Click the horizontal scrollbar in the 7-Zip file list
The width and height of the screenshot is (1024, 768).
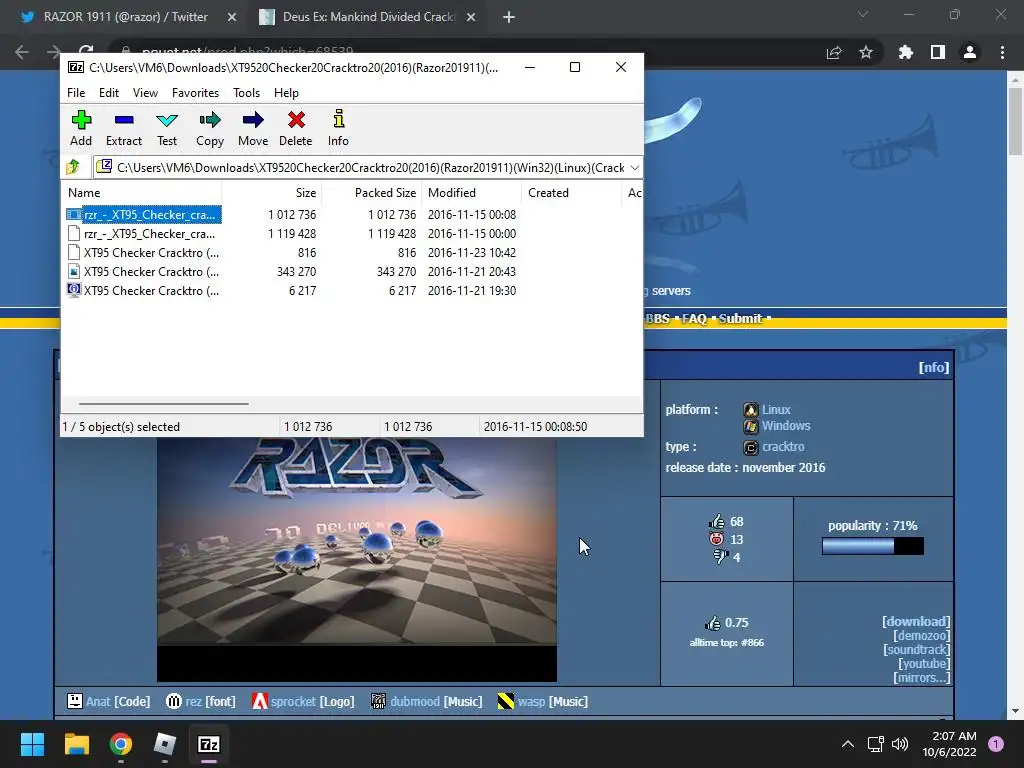coord(163,404)
